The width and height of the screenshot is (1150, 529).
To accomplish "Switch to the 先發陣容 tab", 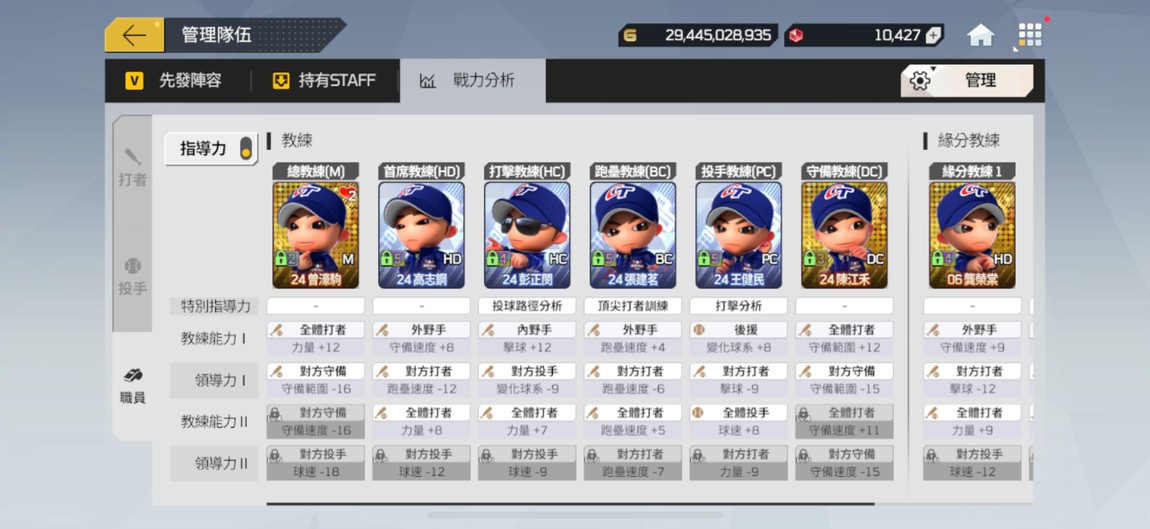I will point(175,81).
